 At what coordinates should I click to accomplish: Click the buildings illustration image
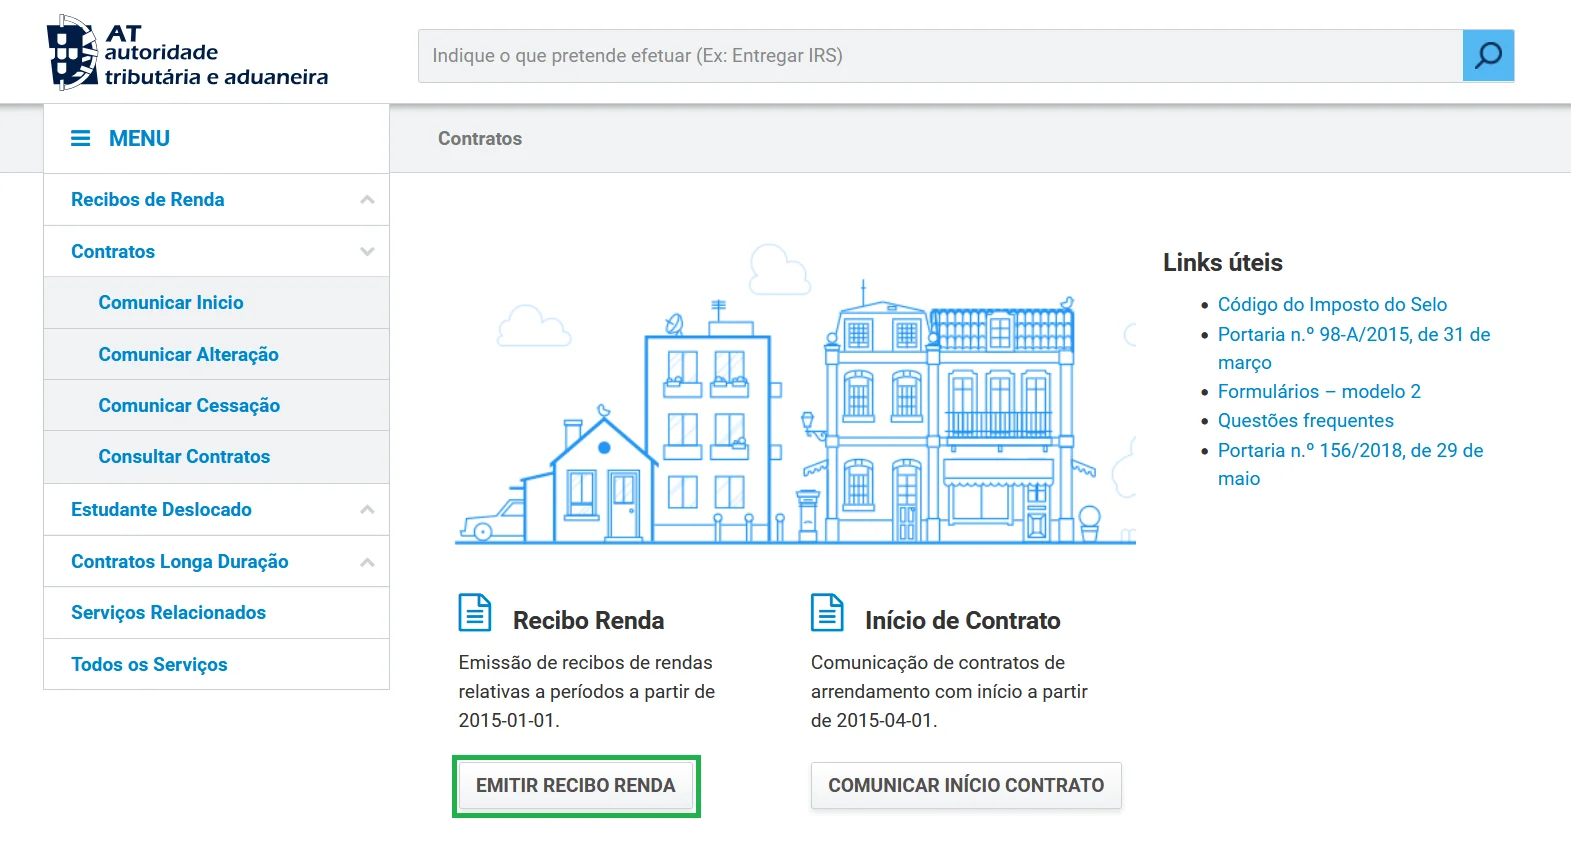coord(795,400)
